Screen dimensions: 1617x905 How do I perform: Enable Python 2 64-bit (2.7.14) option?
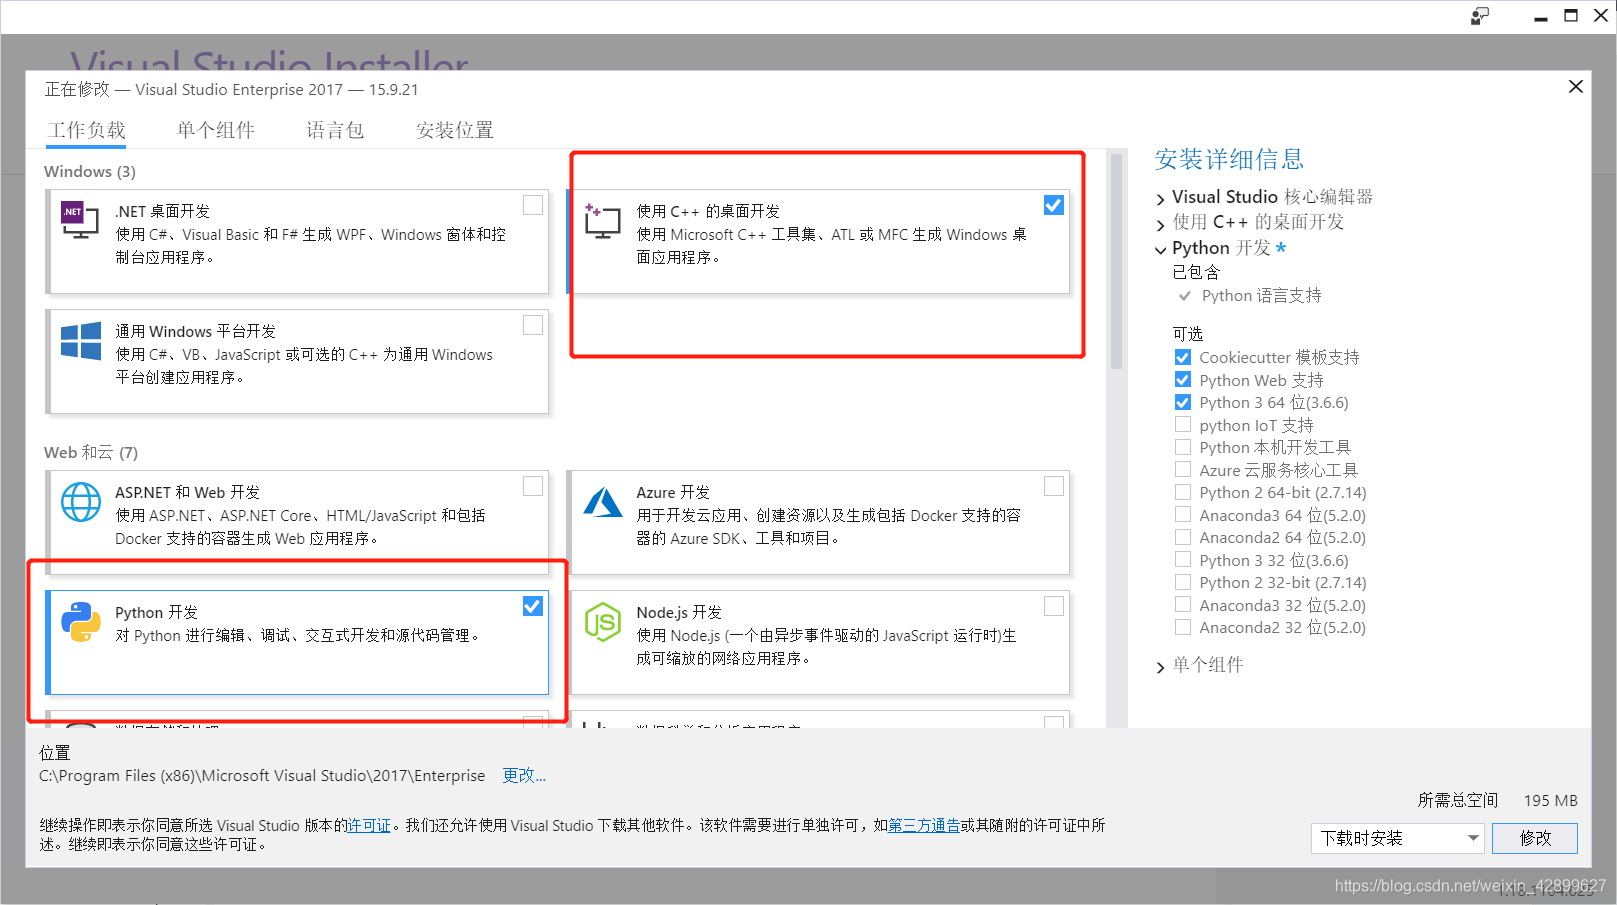pyautogui.click(x=1183, y=492)
